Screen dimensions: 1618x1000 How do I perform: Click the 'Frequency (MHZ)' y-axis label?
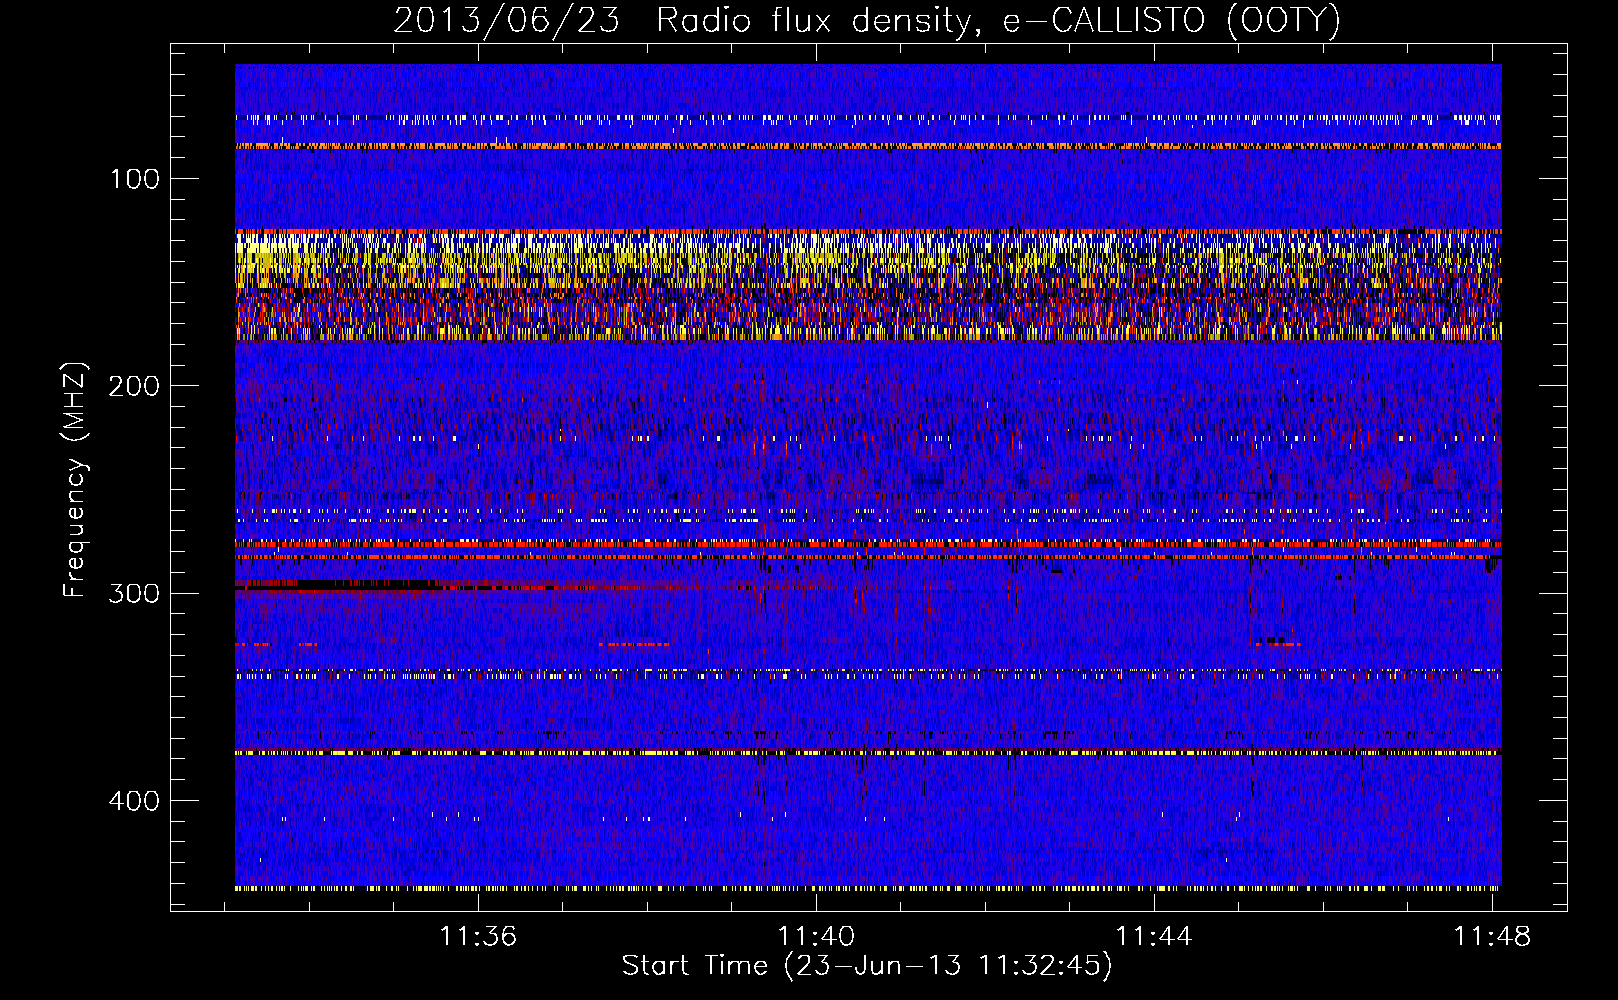click(x=75, y=480)
